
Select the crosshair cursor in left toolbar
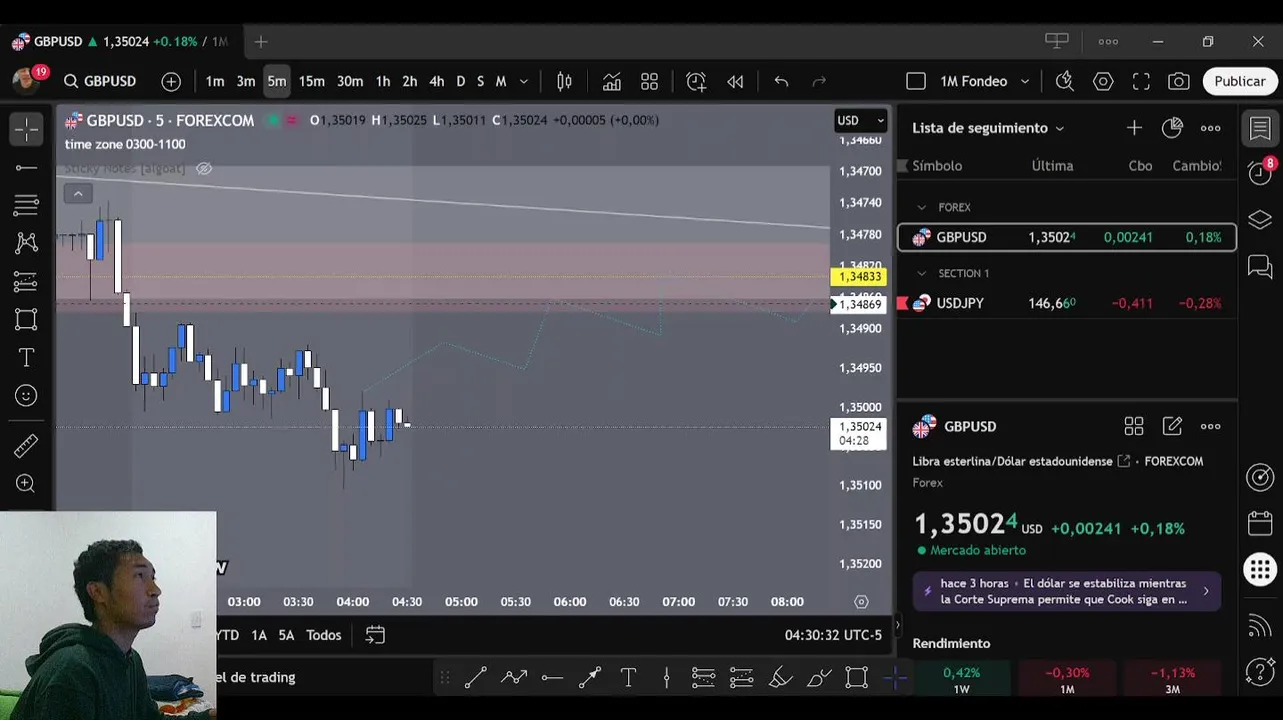click(x=26, y=128)
